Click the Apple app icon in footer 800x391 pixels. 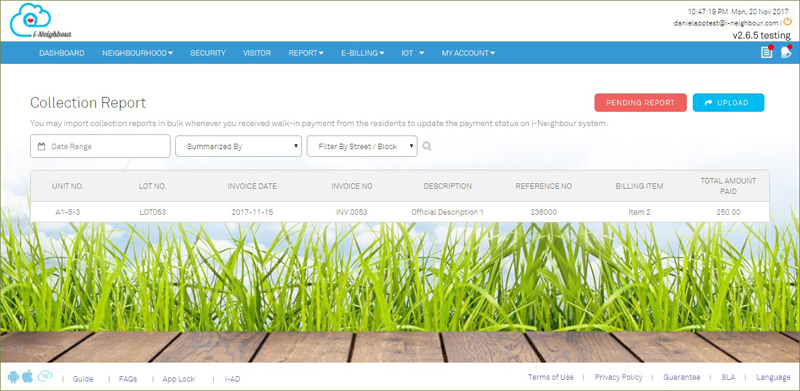28,376
